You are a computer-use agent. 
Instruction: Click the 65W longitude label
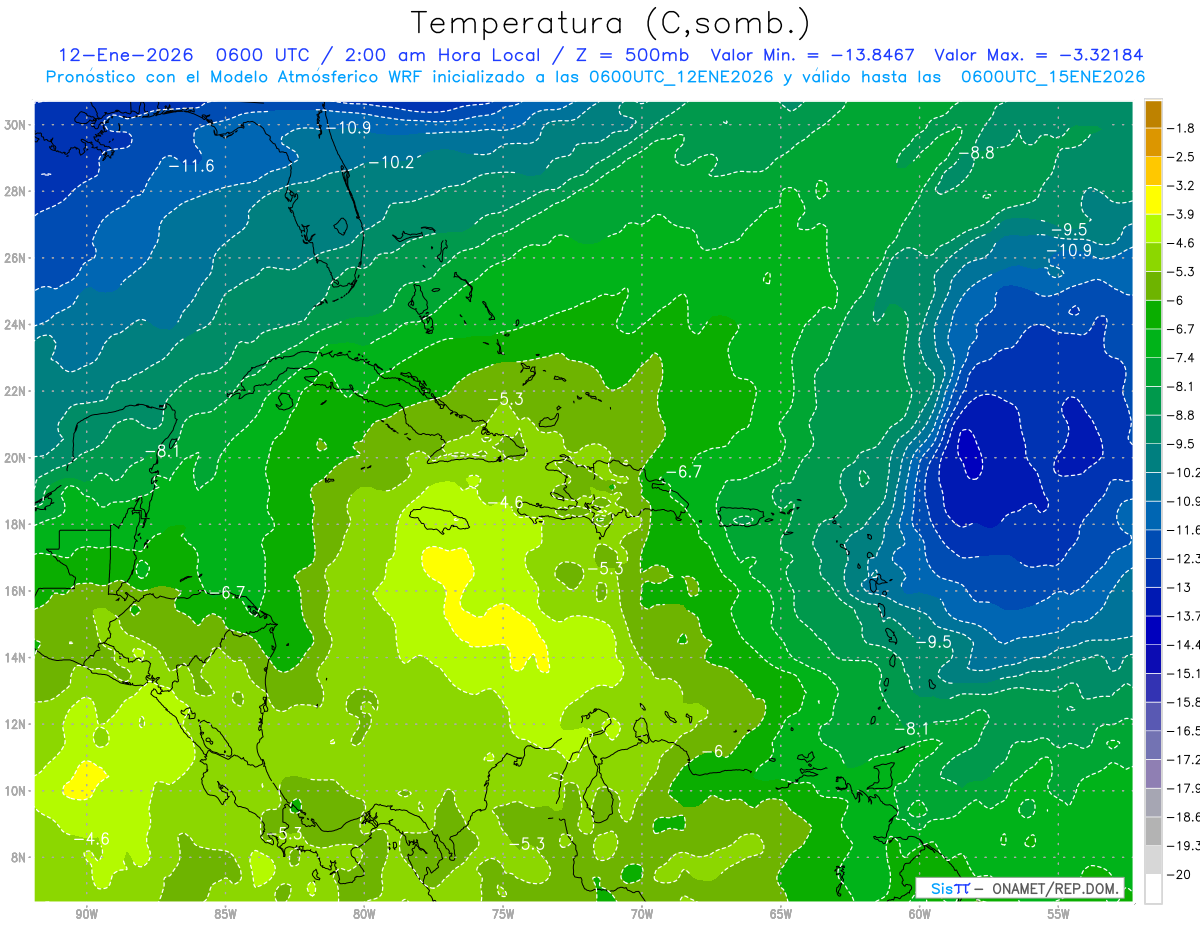click(x=781, y=914)
